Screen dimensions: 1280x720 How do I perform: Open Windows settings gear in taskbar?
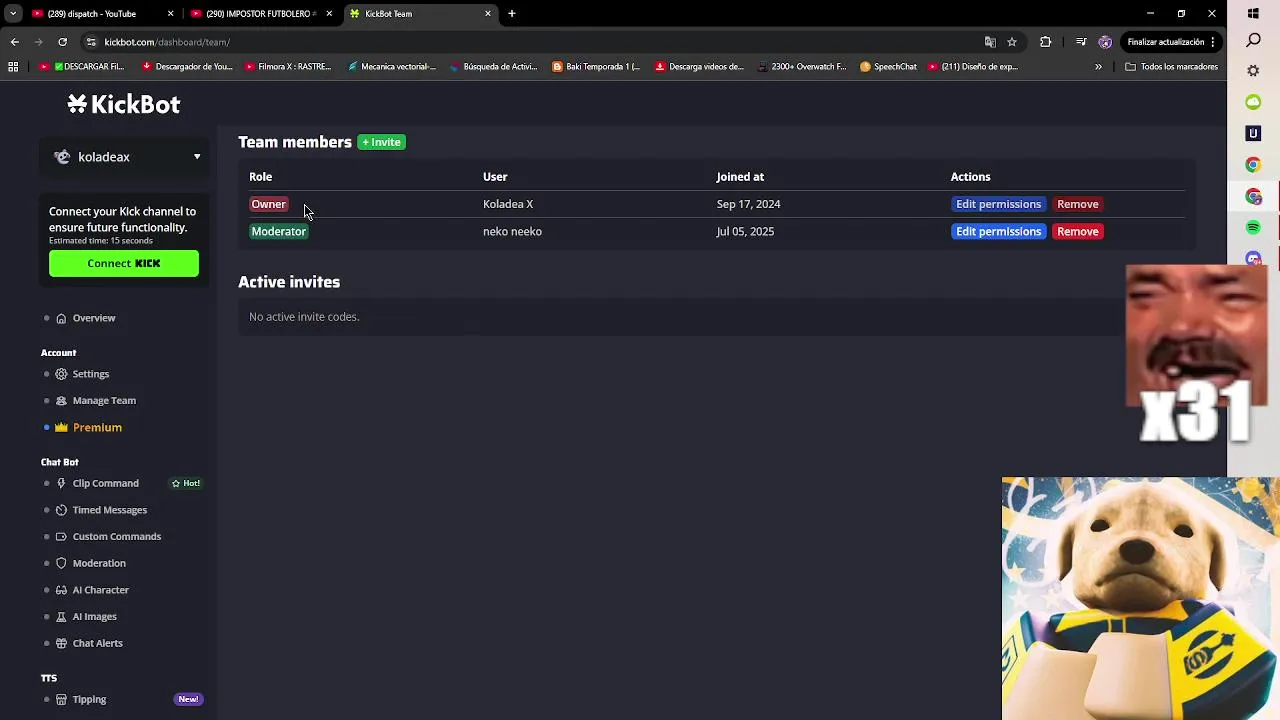1253,72
